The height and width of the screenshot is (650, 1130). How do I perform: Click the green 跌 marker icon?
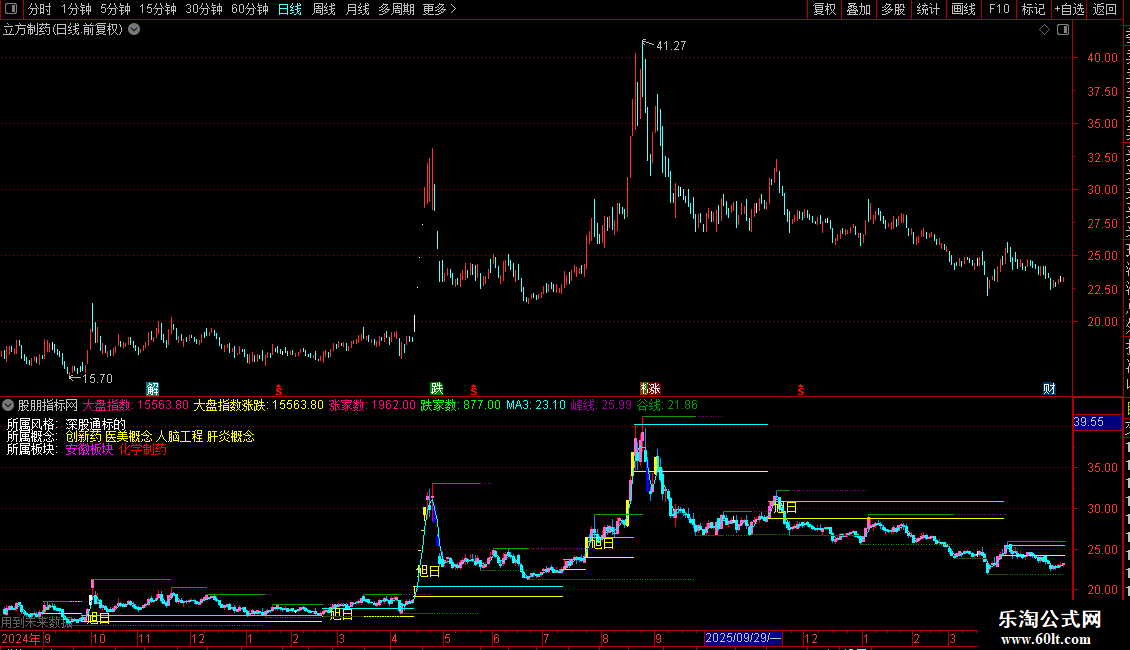click(x=437, y=389)
